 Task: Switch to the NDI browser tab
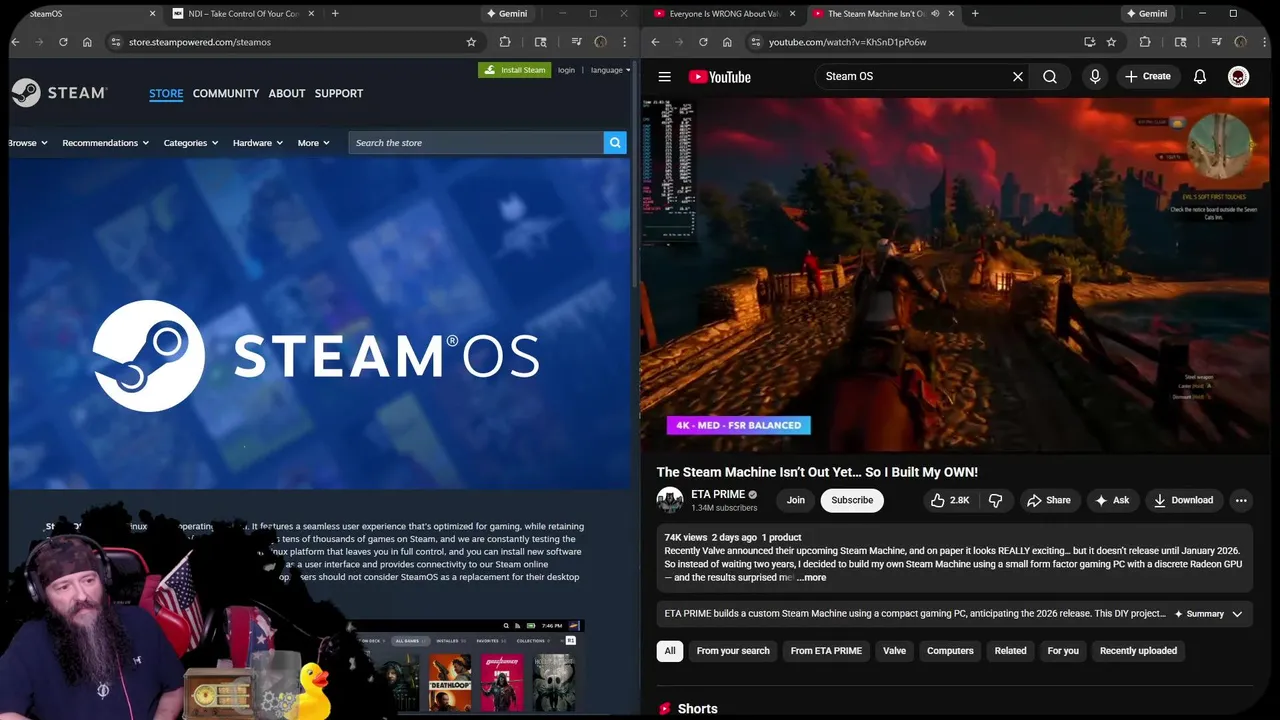(x=243, y=14)
